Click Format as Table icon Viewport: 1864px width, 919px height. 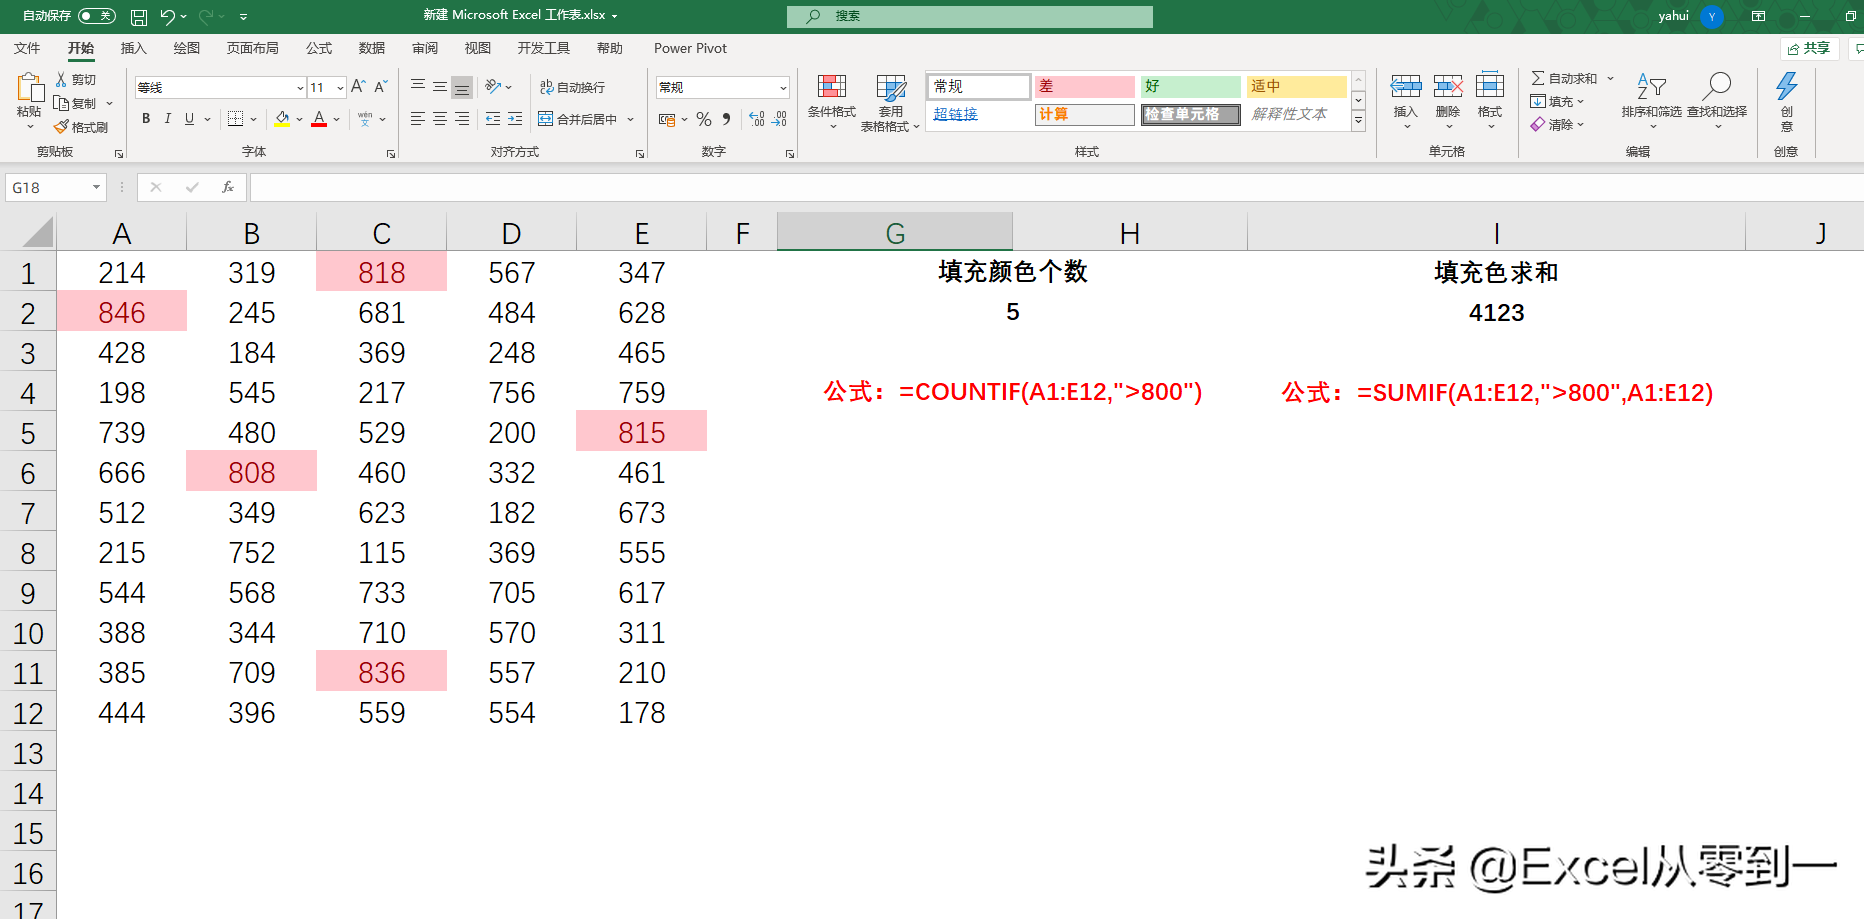pos(891,87)
